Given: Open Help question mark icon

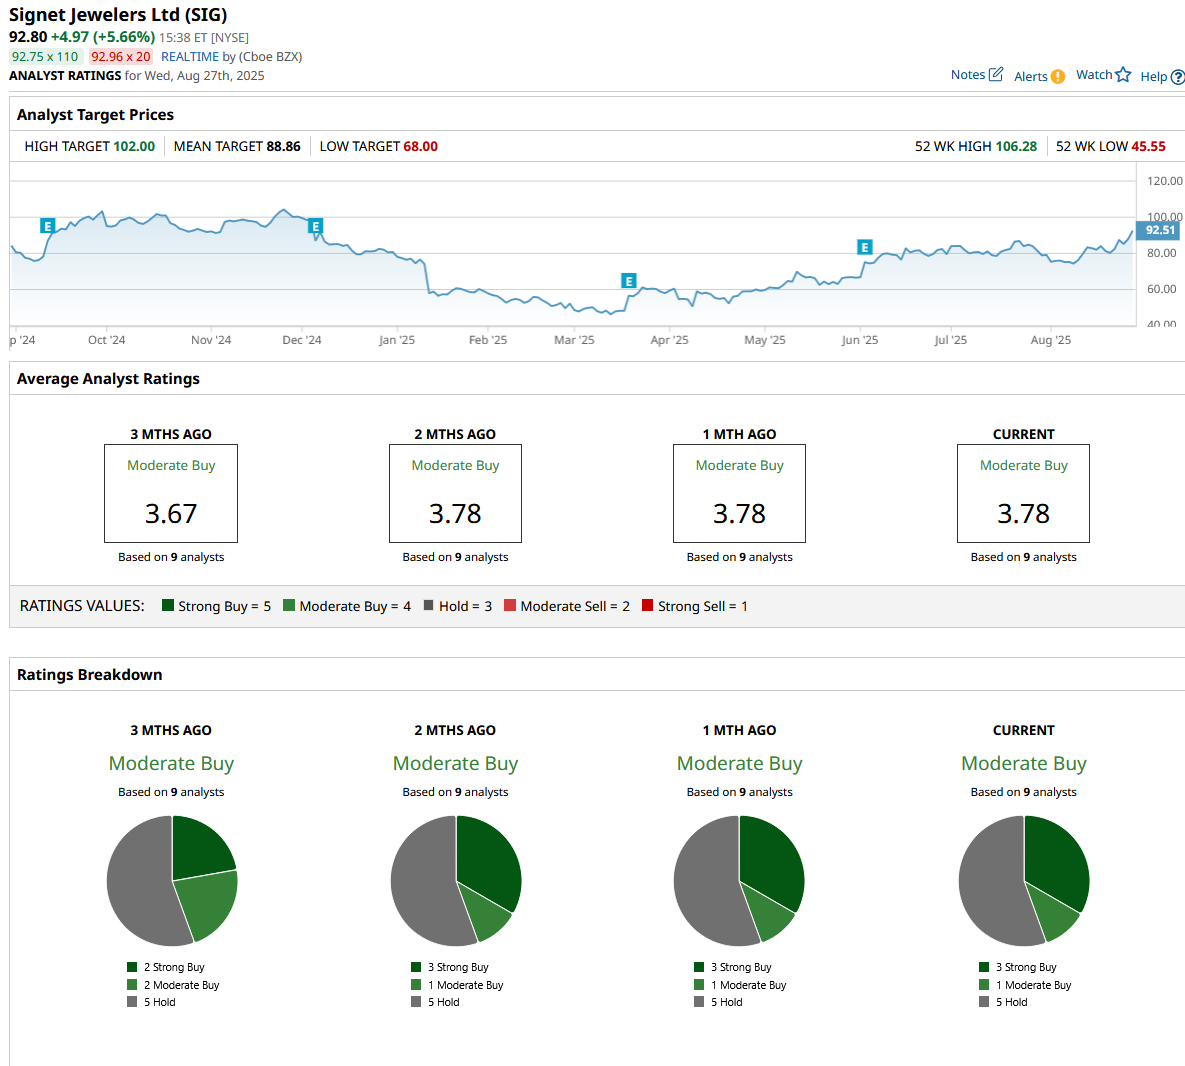Looking at the screenshot, I should pyautogui.click(x=1177, y=77).
